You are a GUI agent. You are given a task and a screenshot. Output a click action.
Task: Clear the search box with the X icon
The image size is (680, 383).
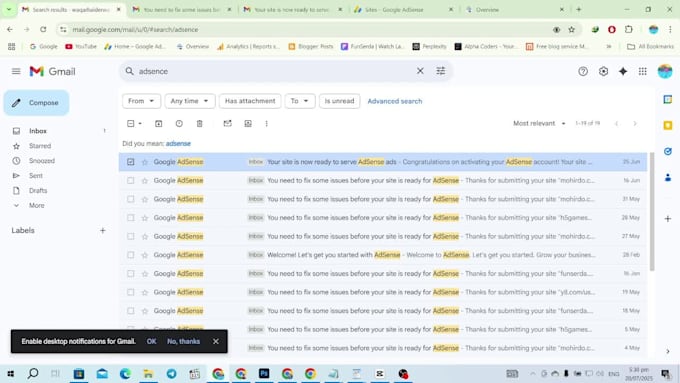click(420, 71)
